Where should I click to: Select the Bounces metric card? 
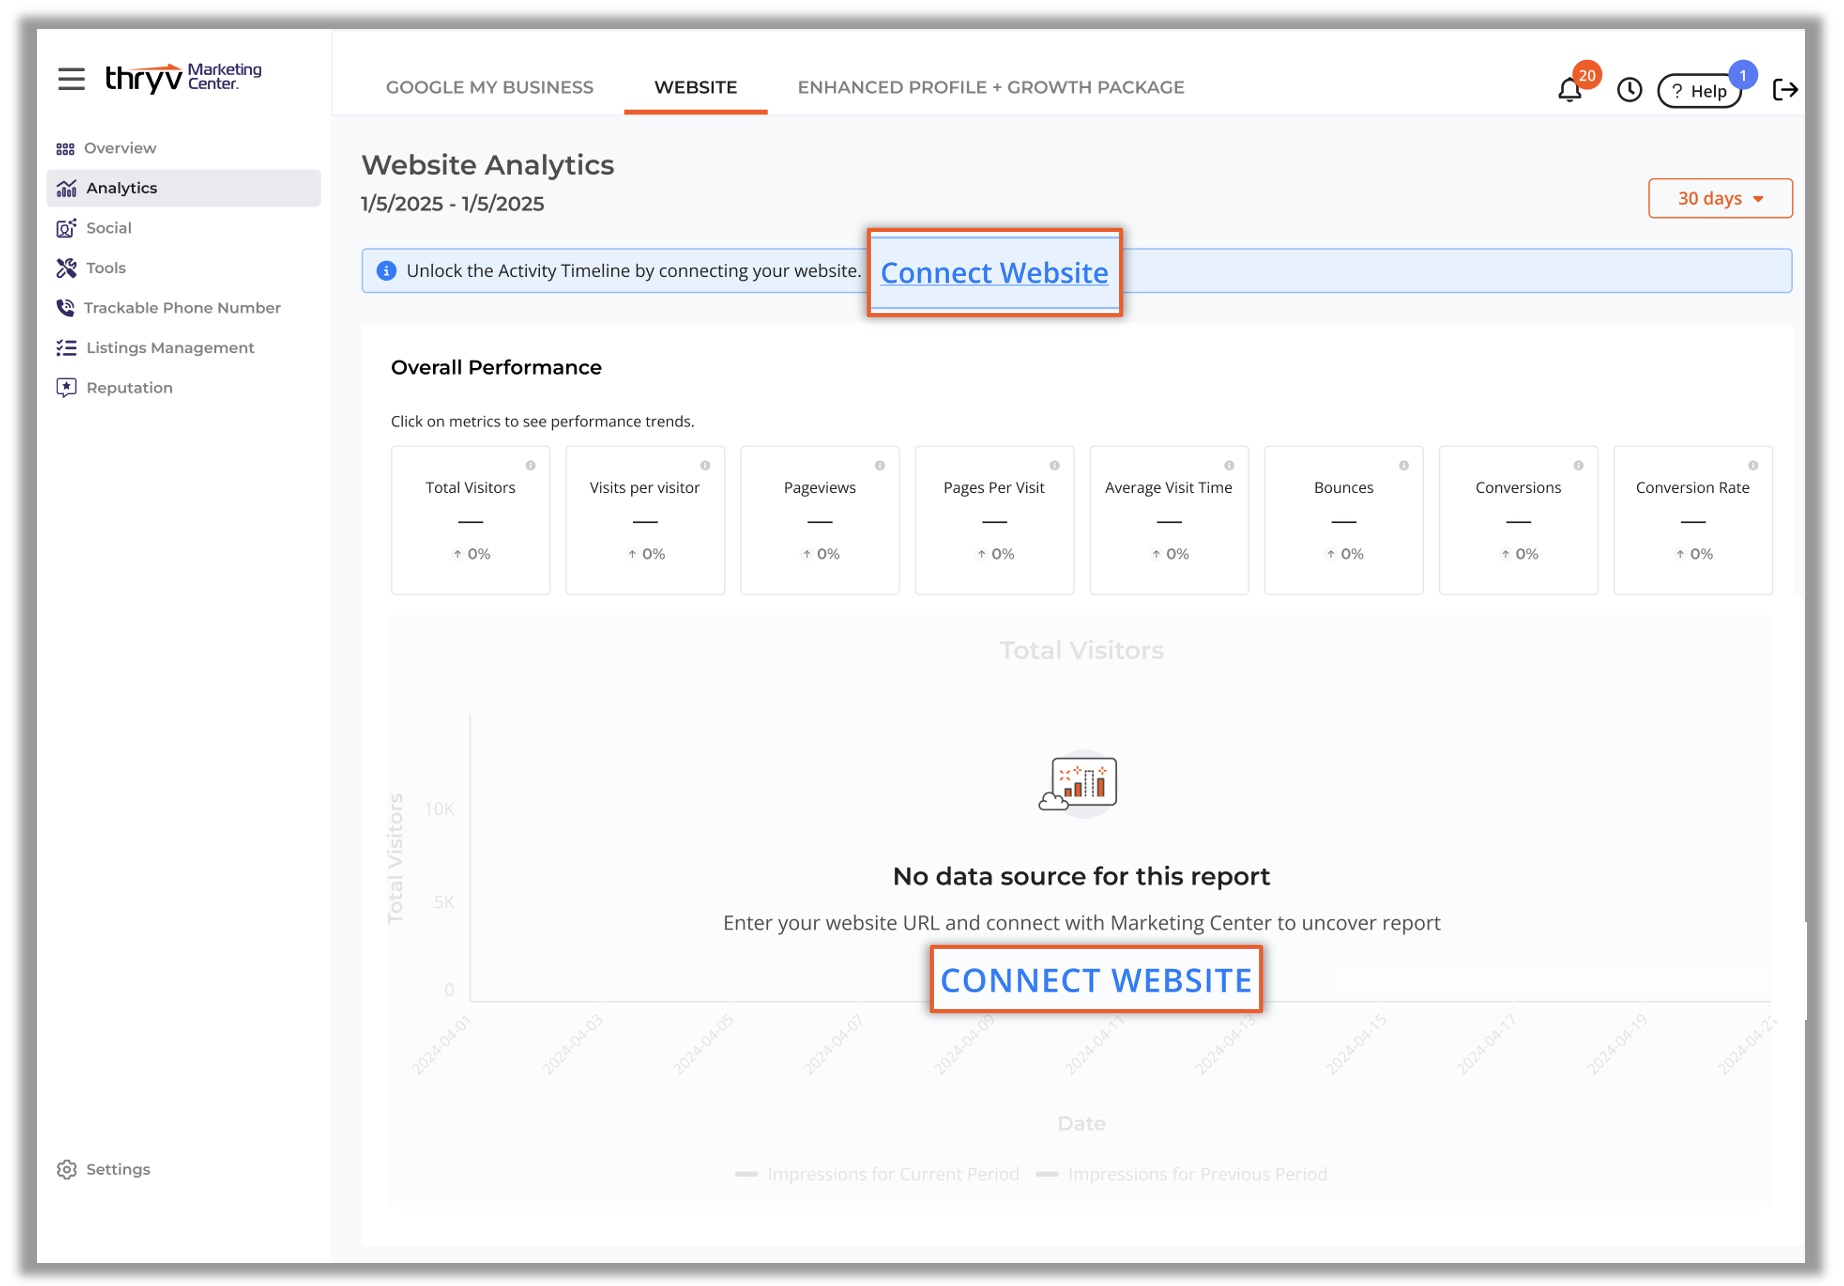1344,520
